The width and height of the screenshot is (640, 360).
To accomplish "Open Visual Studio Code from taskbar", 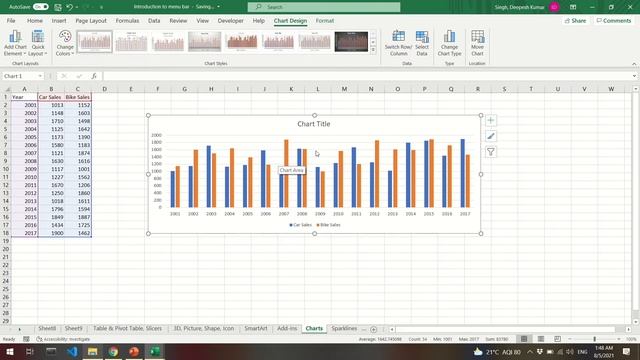I will click(x=72, y=351).
